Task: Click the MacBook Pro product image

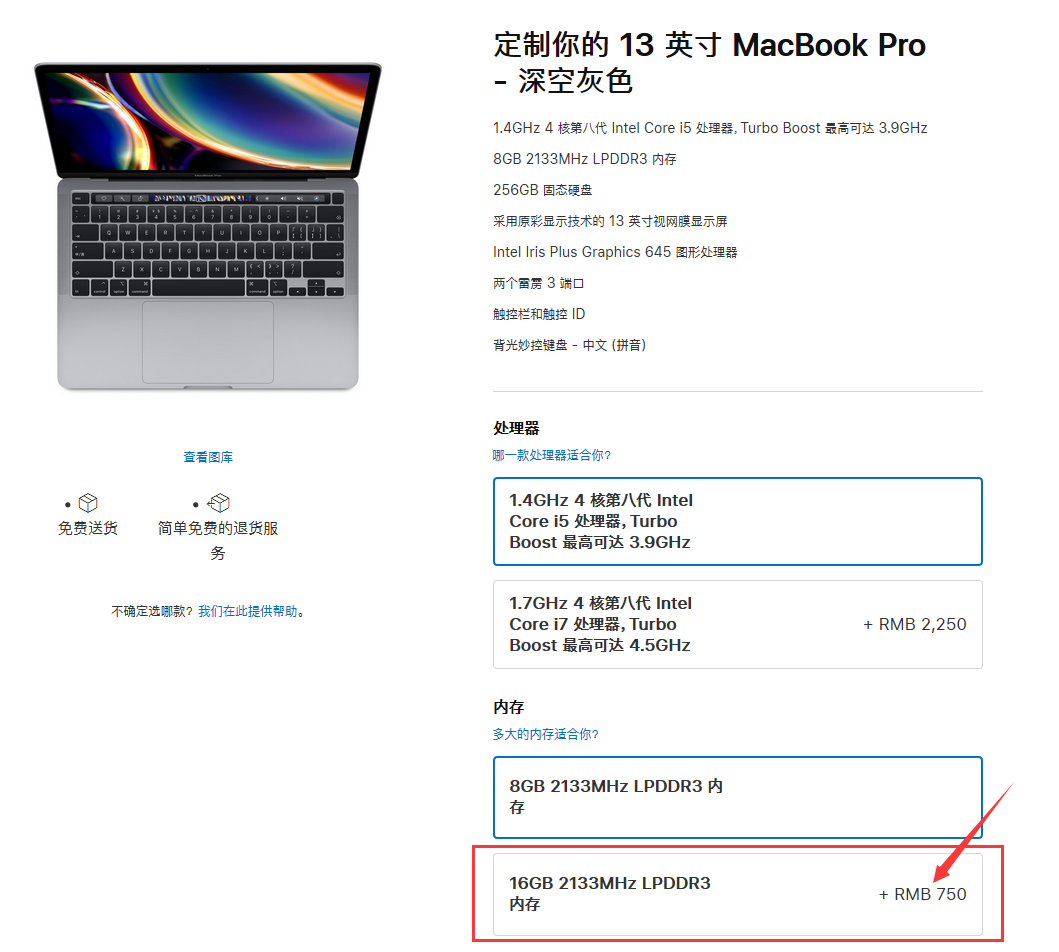Action: (x=208, y=226)
